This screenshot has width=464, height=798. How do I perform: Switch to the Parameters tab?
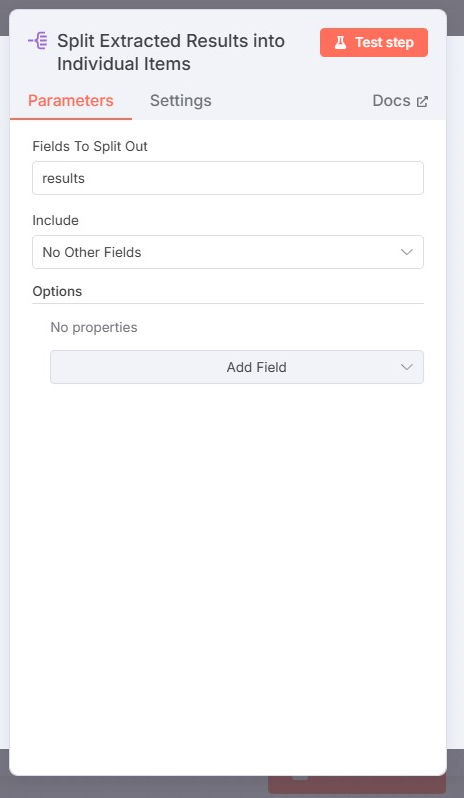pos(71,101)
